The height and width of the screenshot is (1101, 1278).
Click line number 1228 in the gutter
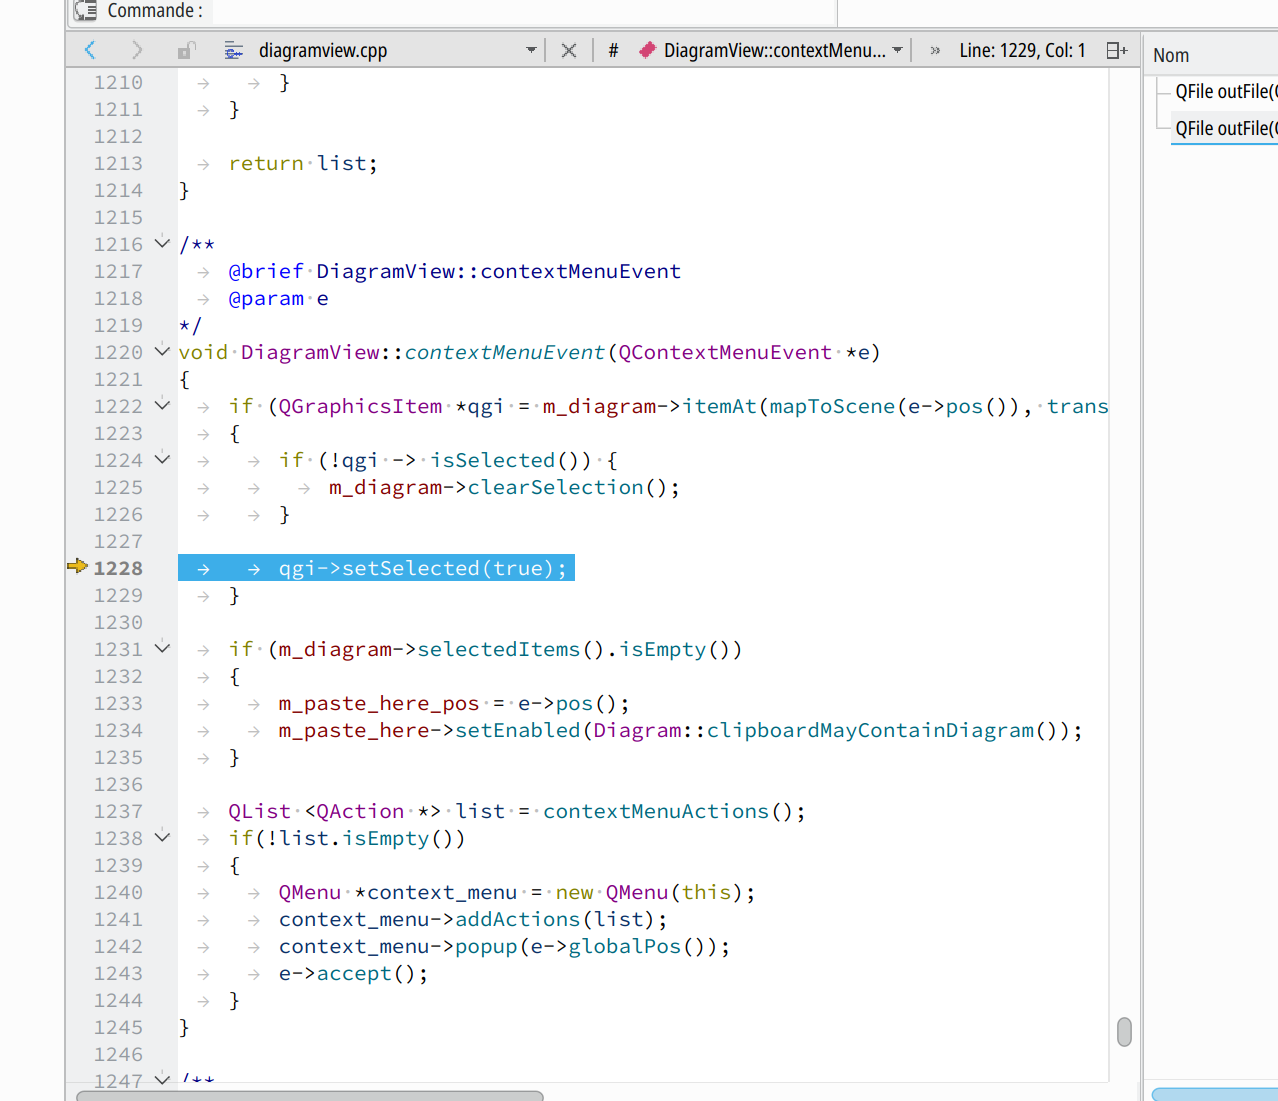coord(118,568)
